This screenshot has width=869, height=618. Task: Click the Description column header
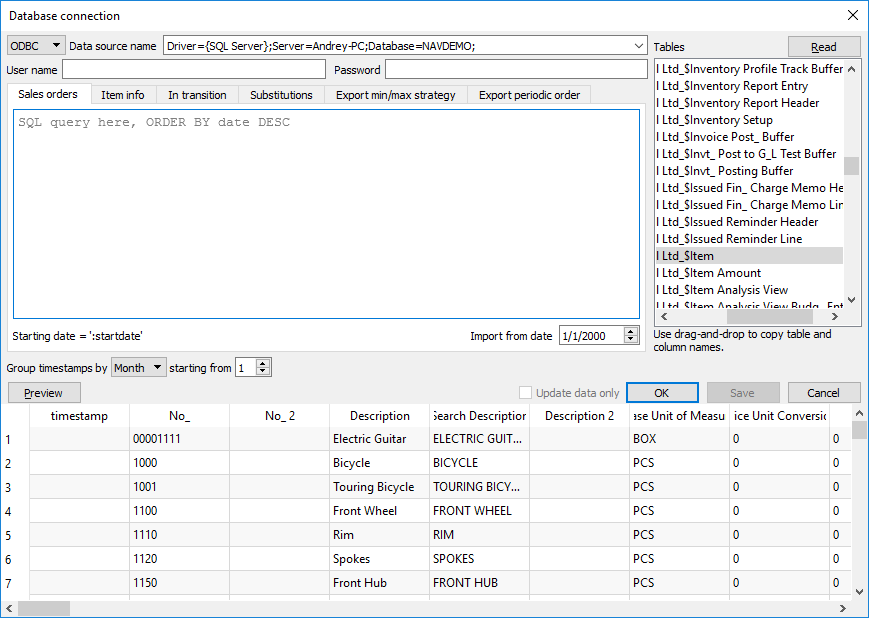tap(379, 416)
